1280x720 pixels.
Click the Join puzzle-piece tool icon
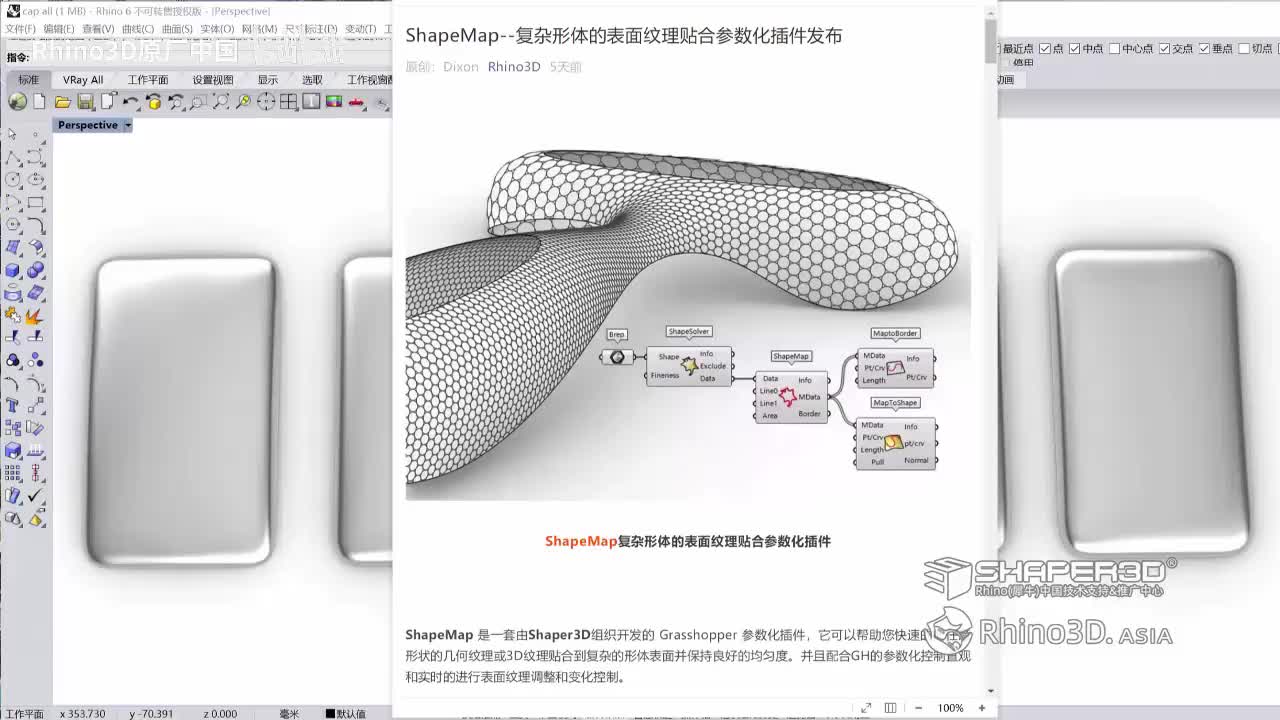13,315
